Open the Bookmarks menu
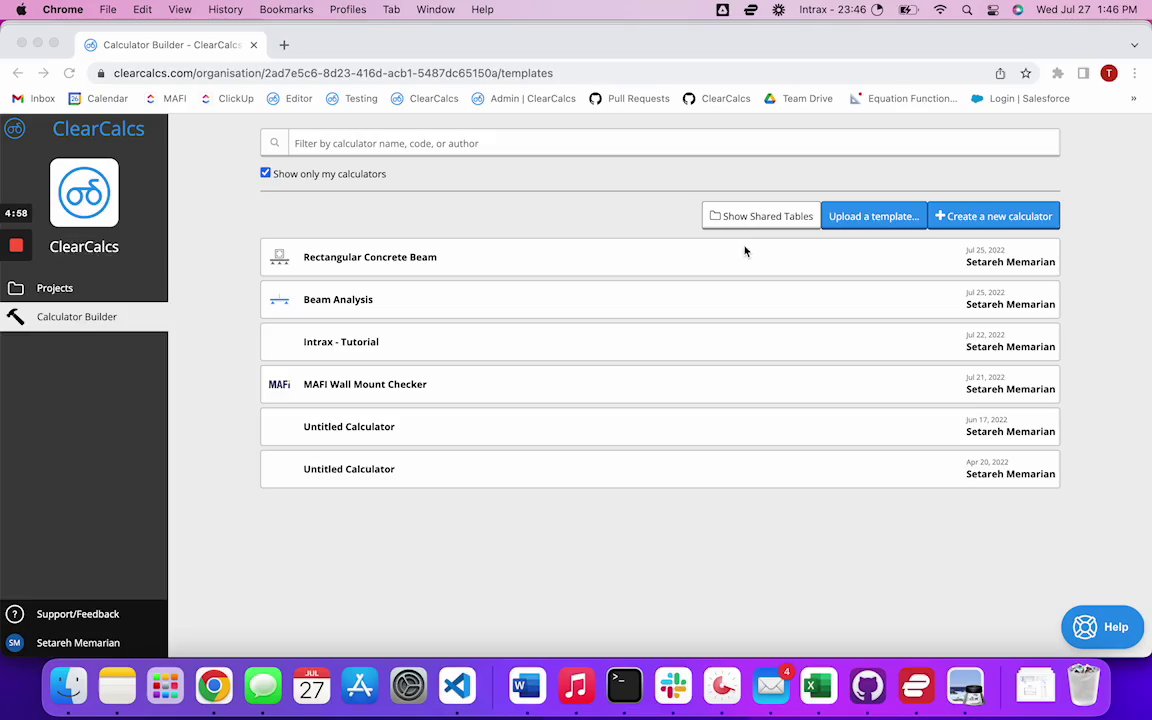 click(x=287, y=10)
